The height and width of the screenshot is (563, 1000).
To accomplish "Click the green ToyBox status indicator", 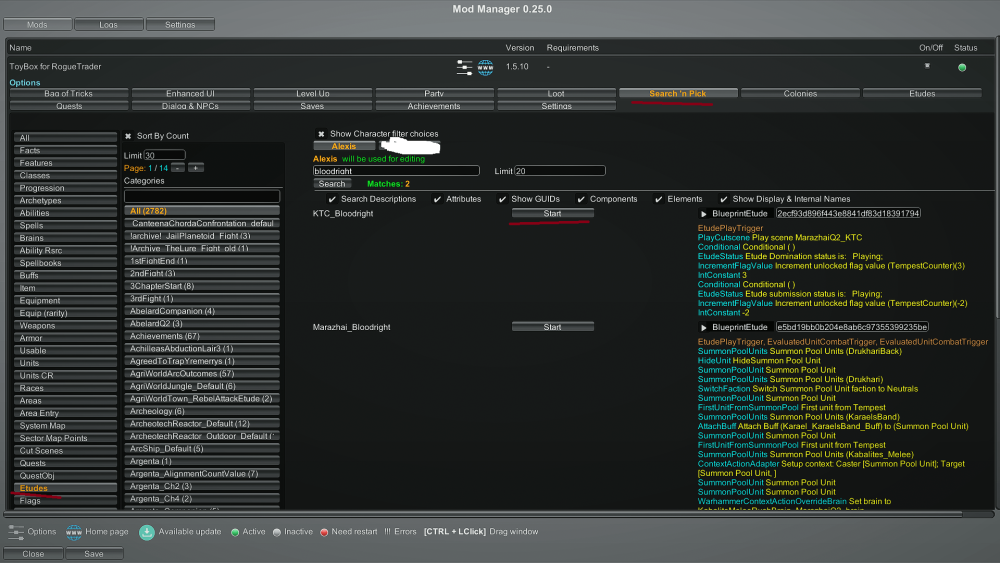I will click(x=962, y=67).
